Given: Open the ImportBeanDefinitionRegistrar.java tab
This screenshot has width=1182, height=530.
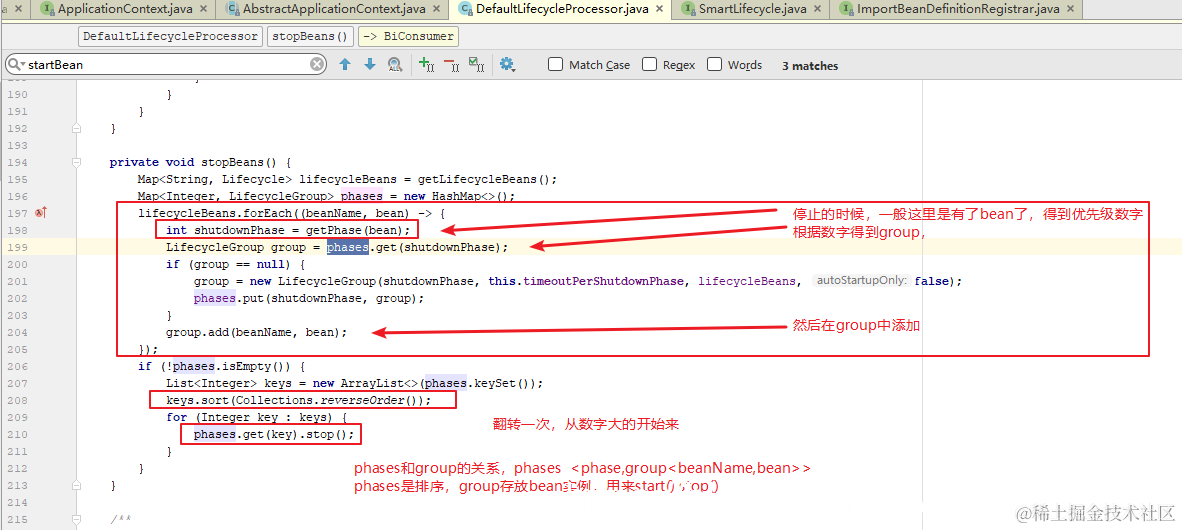Looking at the screenshot, I should (x=957, y=9).
